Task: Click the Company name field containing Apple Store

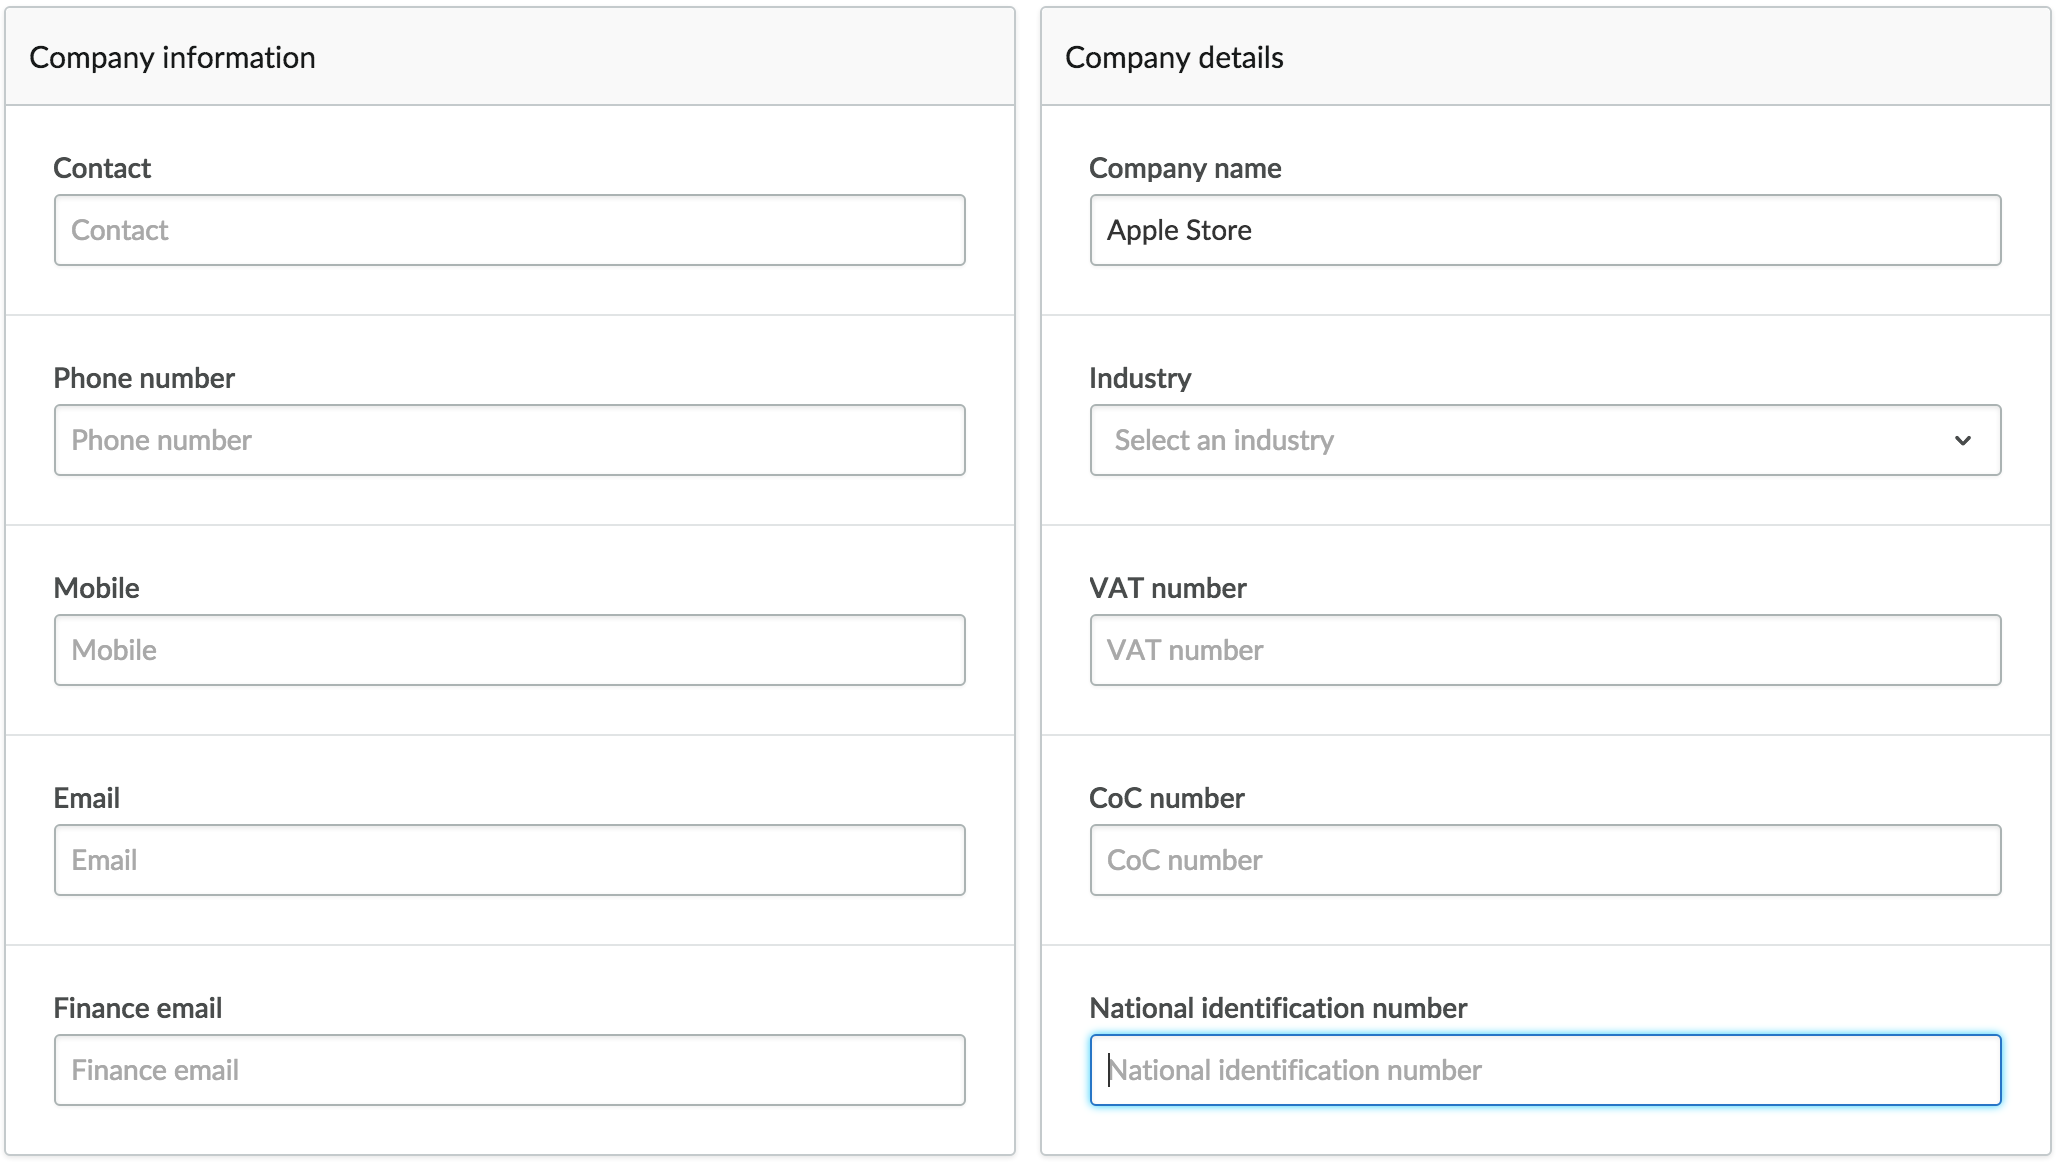Action: [x=1546, y=230]
